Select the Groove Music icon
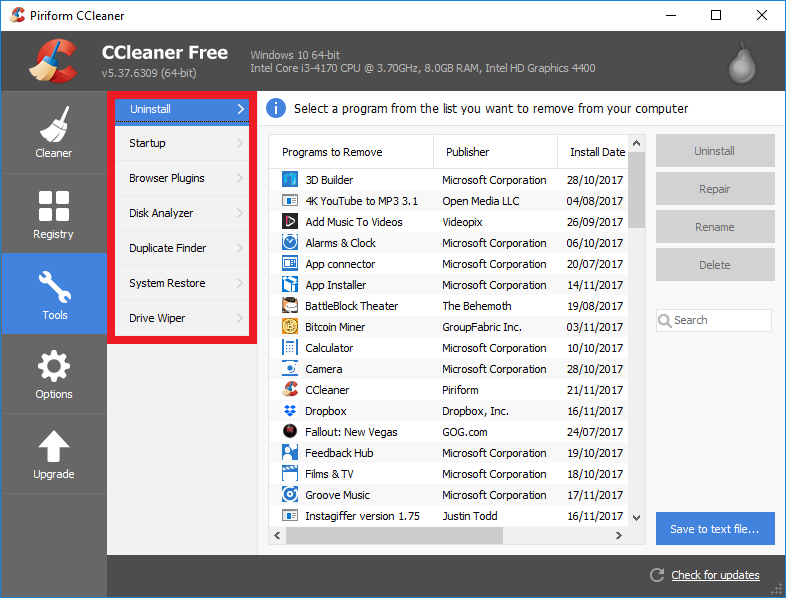The width and height of the screenshot is (786, 598). pyautogui.click(x=290, y=495)
